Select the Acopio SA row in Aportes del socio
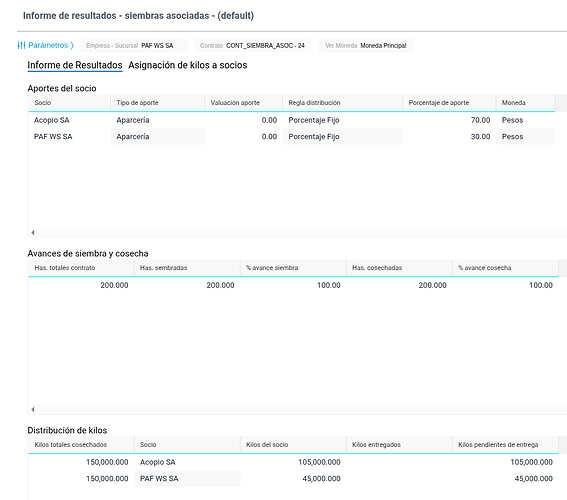The height and width of the screenshot is (500, 567). coord(291,120)
